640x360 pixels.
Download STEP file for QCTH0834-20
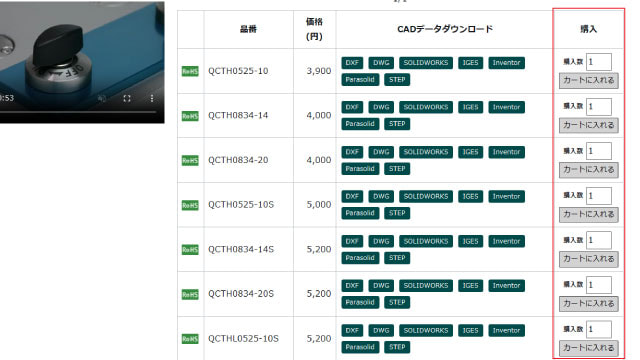click(x=397, y=169)
